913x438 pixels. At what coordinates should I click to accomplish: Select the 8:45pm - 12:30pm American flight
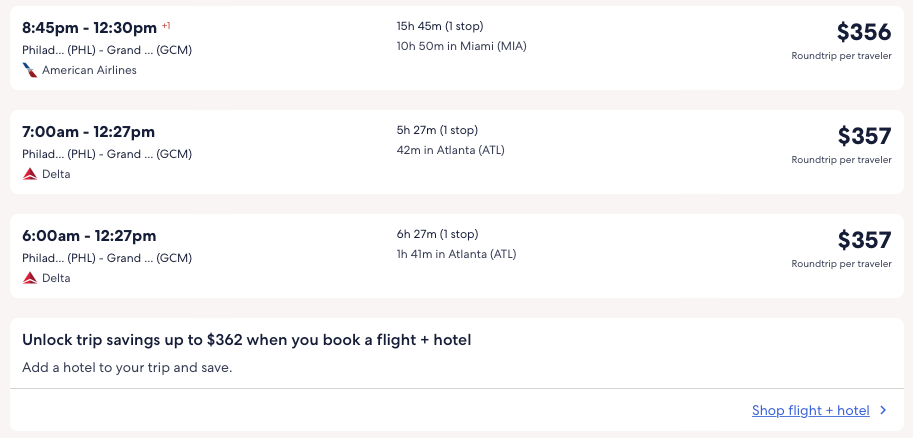[x=90, y=28]
